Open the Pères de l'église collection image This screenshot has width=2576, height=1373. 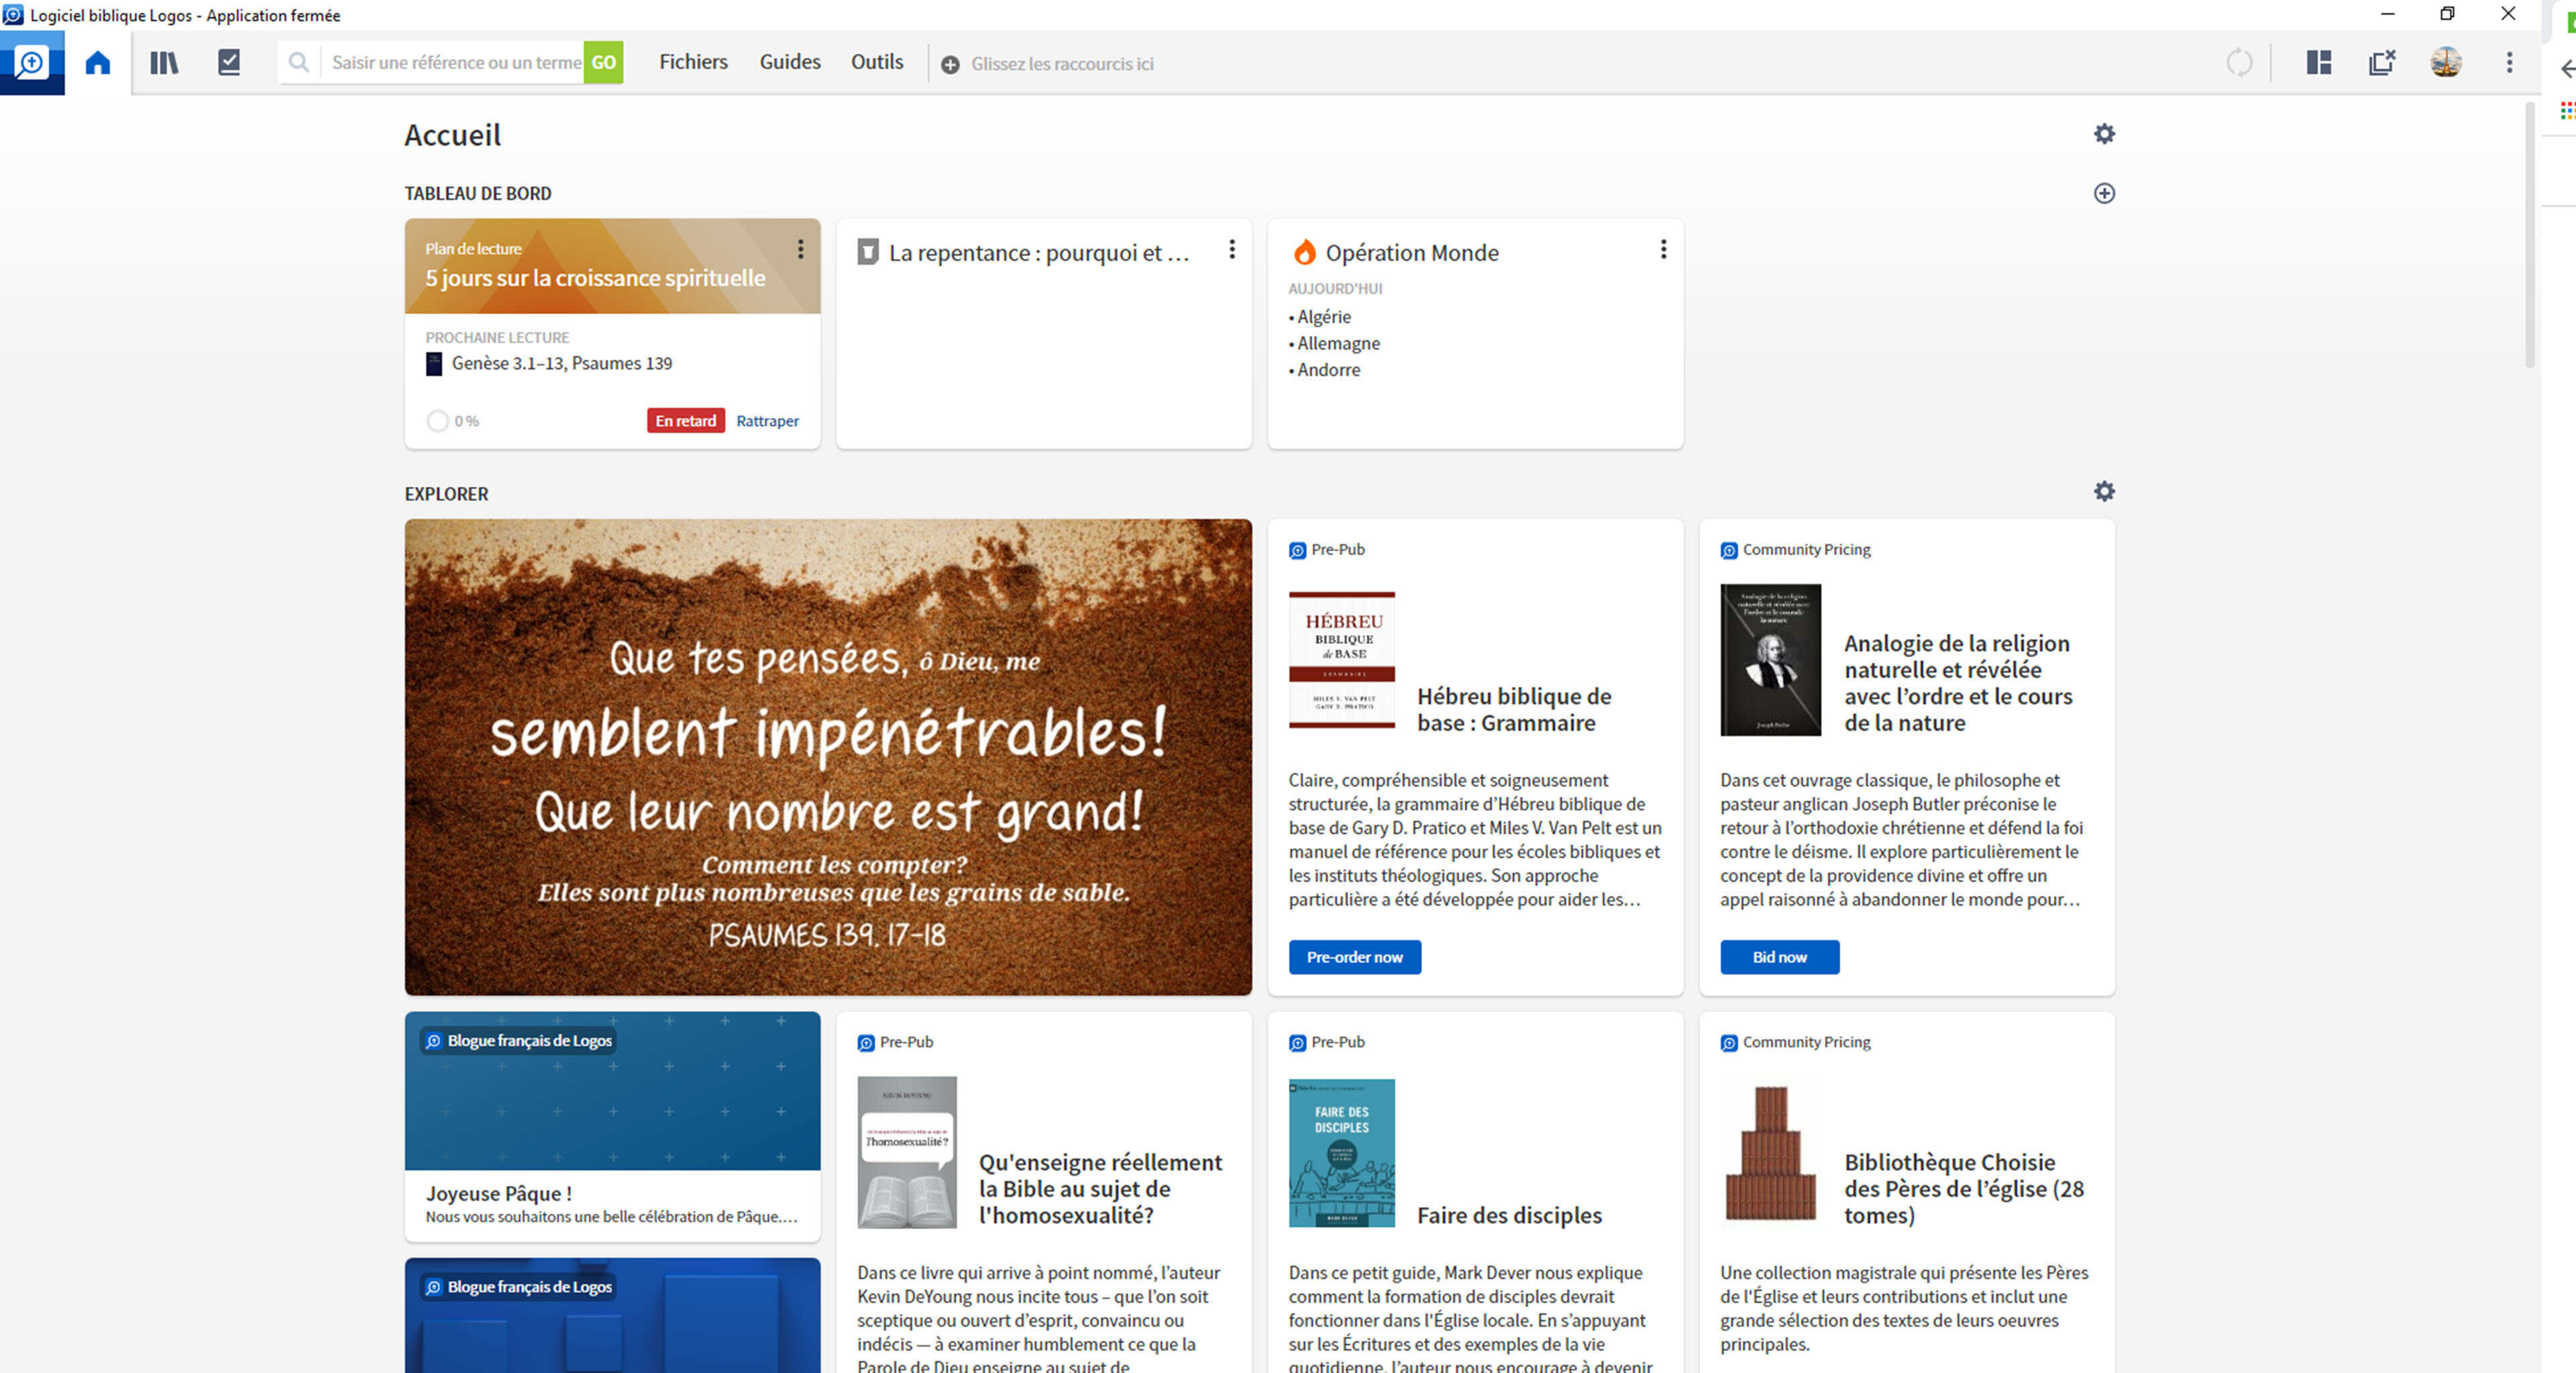click(1771, 1153)
